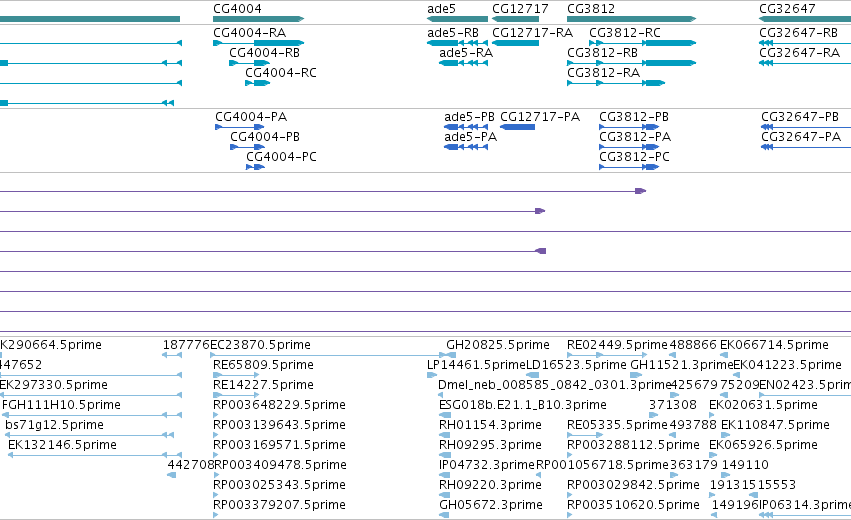Click EST FGH111H10.5prime

tap(61, 405)
